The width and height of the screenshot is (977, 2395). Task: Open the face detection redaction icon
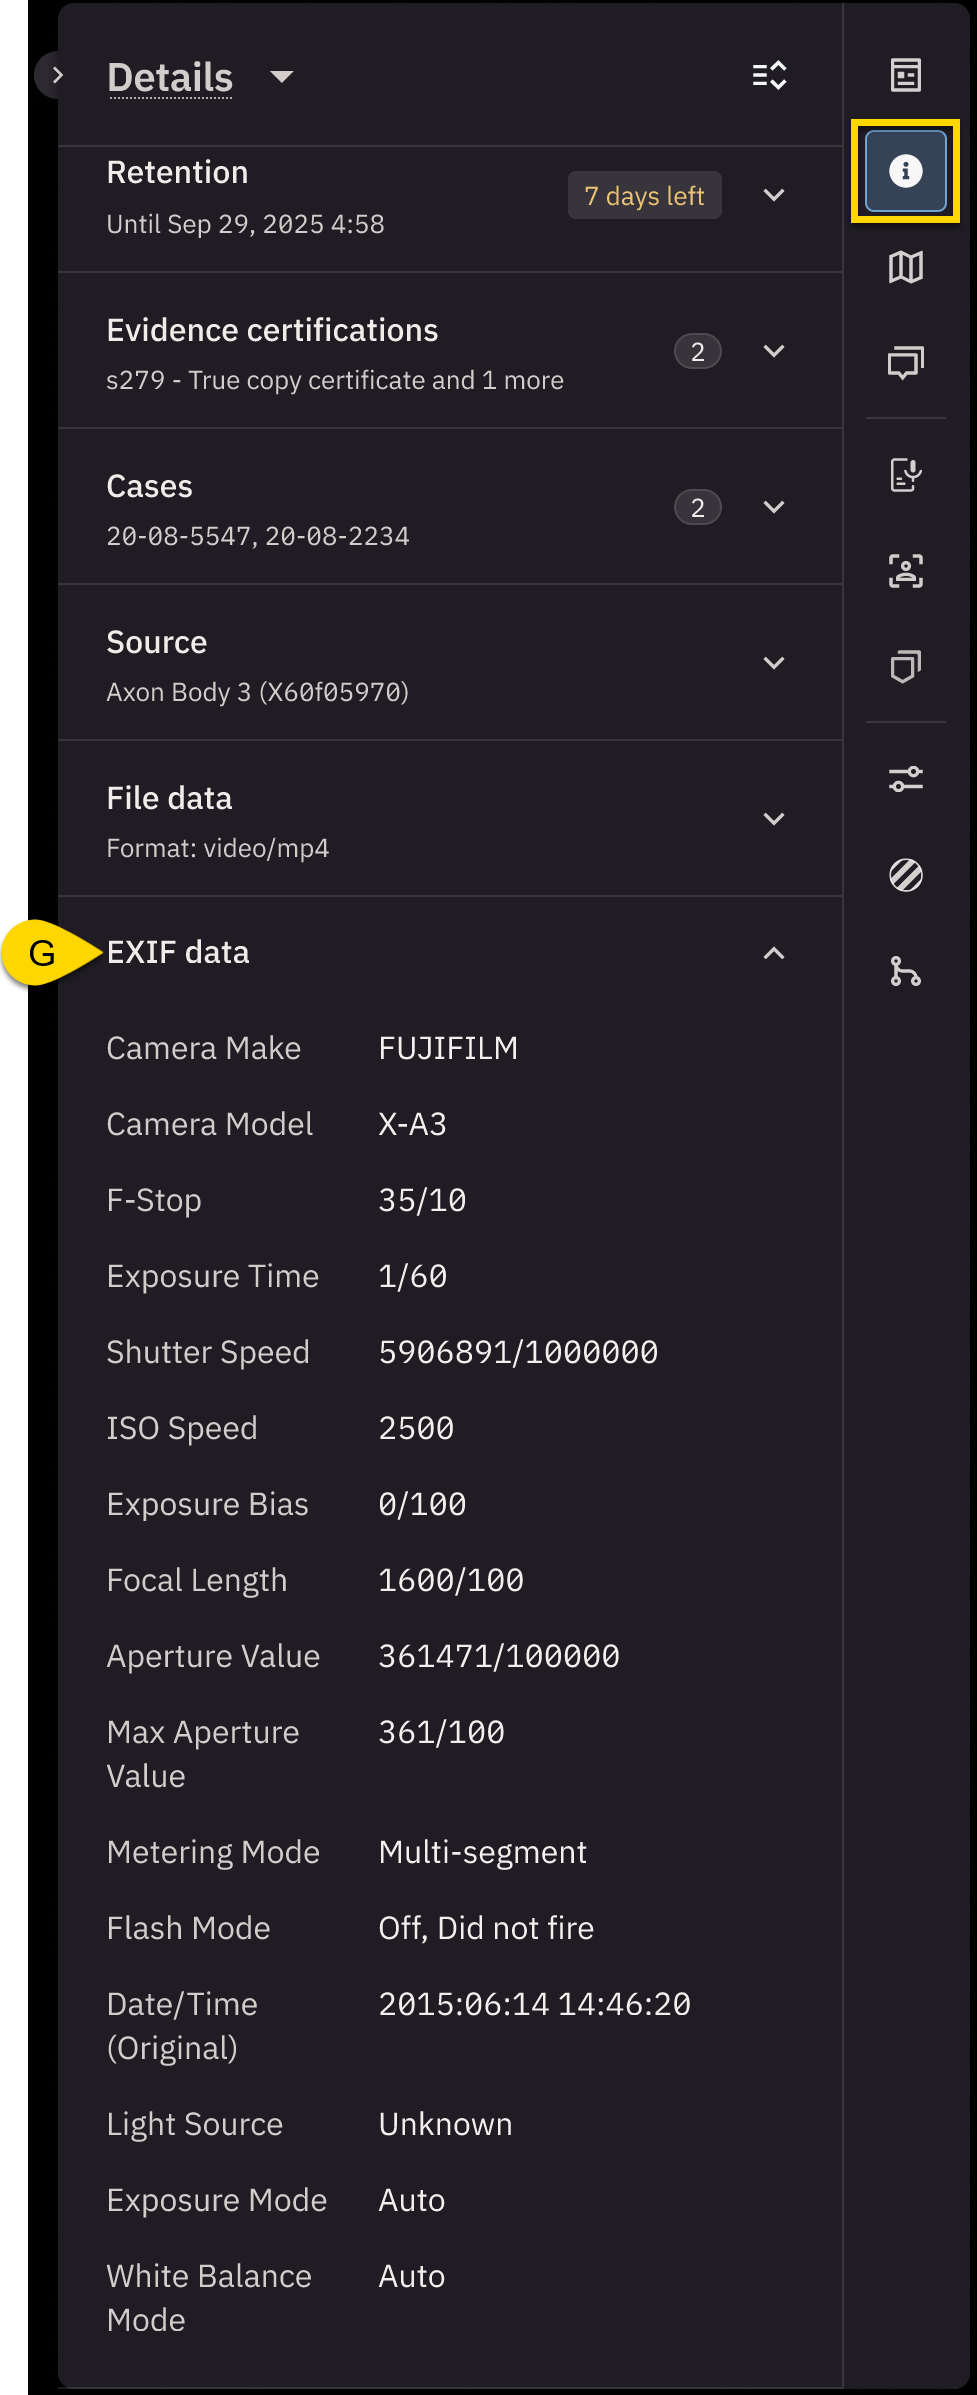pos(905,571)
